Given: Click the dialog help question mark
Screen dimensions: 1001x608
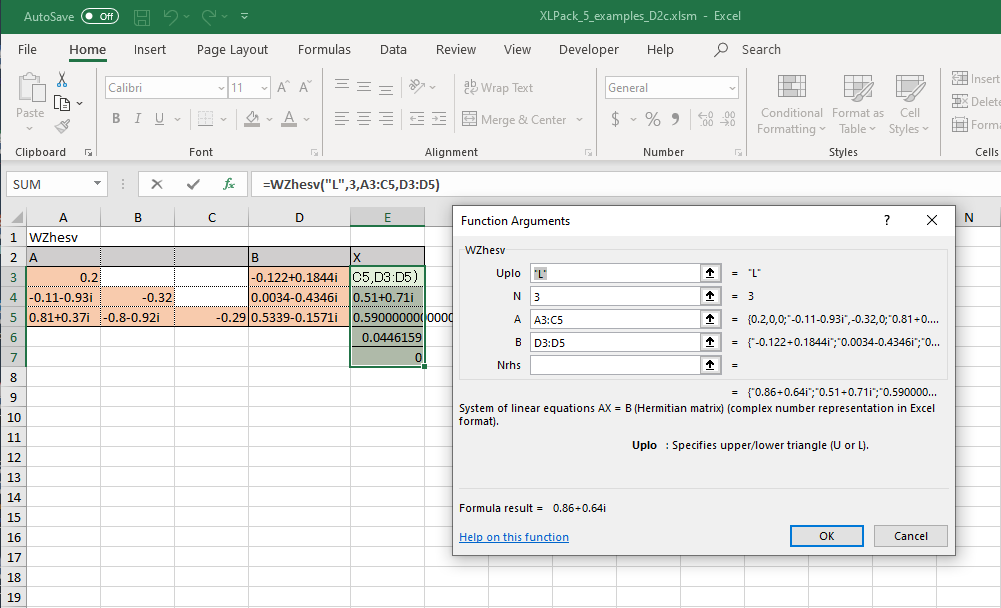Looking at the screenshot, I should click(x=887, y=220).
